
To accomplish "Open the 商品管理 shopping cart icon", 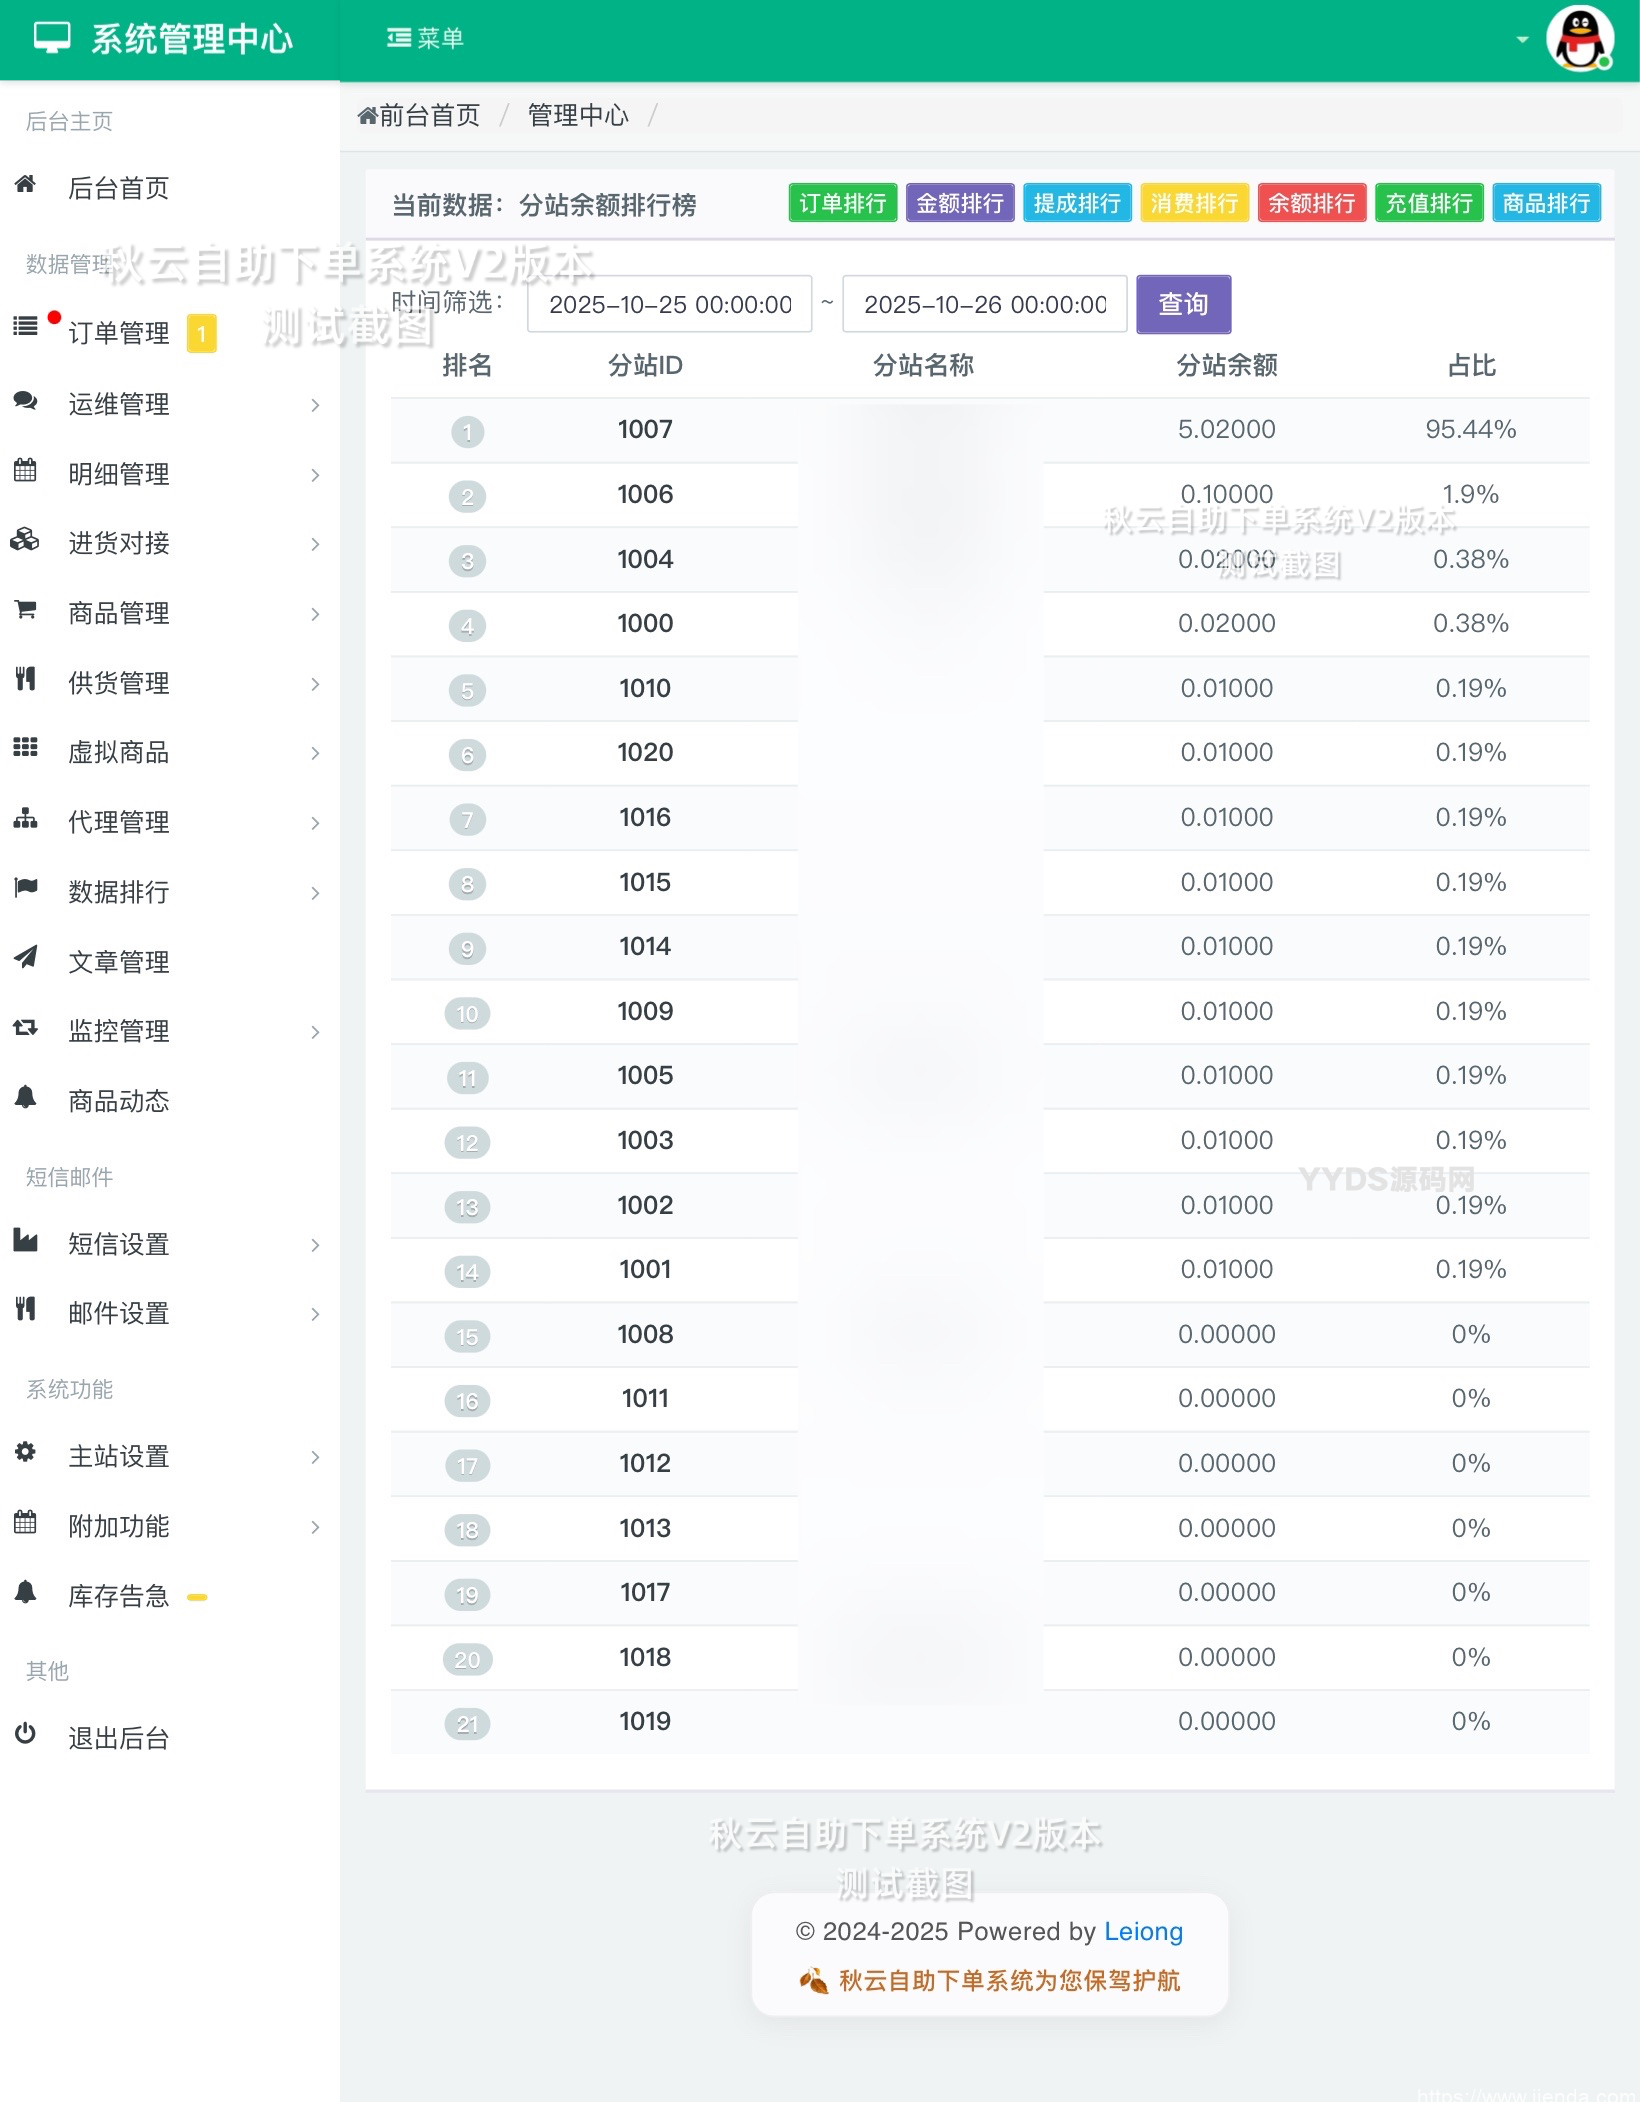I will click(x=25, y=612).
